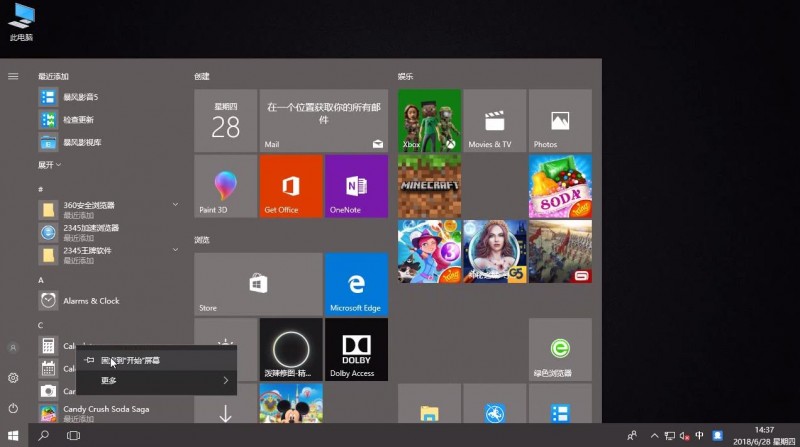Open the calendar tile showing 28
This screenshot has width=800, height=447.
pyautogui.click(x=226, y=120)
